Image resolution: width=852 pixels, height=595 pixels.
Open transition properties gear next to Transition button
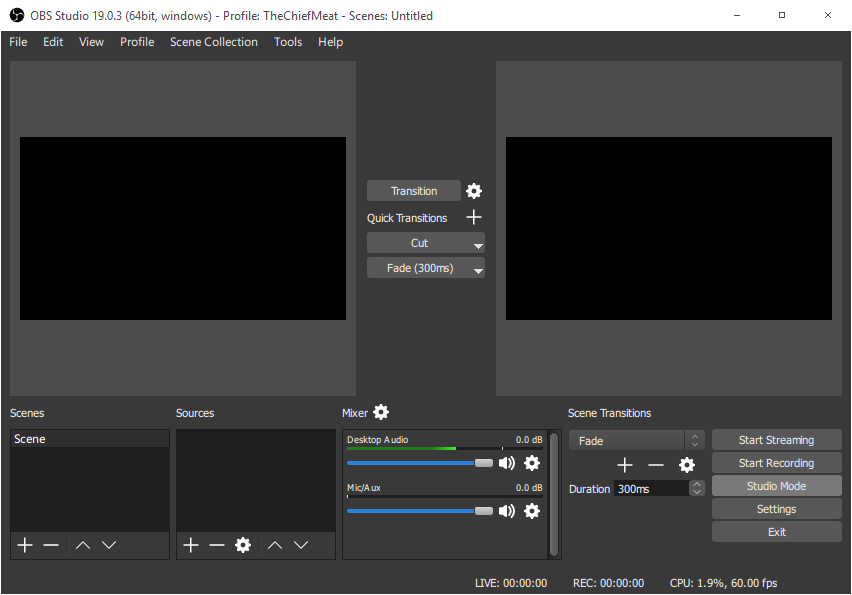(x=474, y=191)
